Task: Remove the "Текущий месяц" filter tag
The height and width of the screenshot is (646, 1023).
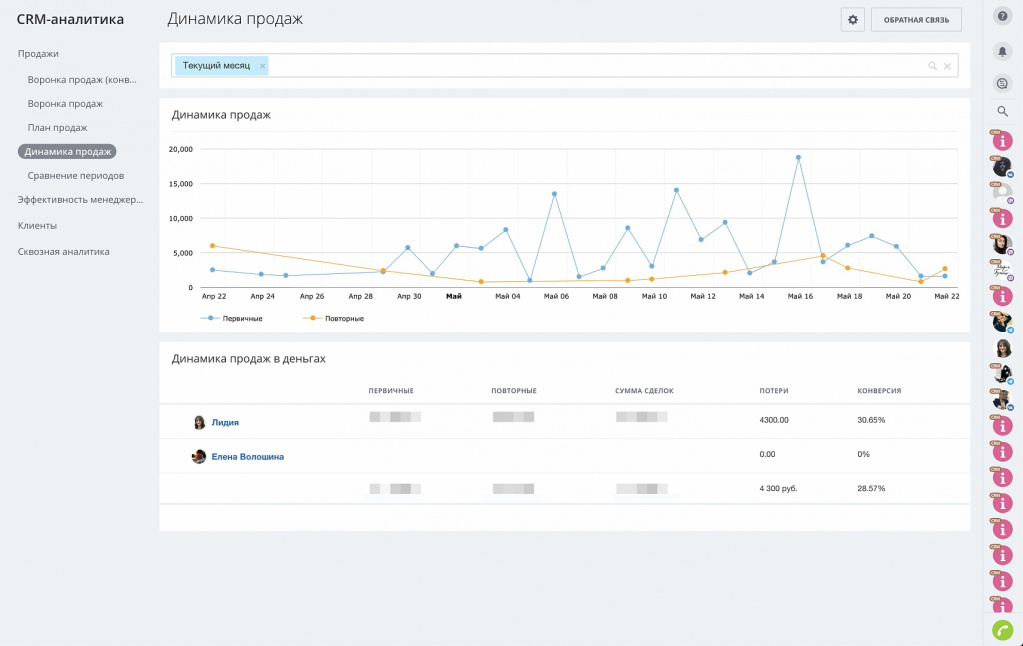Action: 262,66
